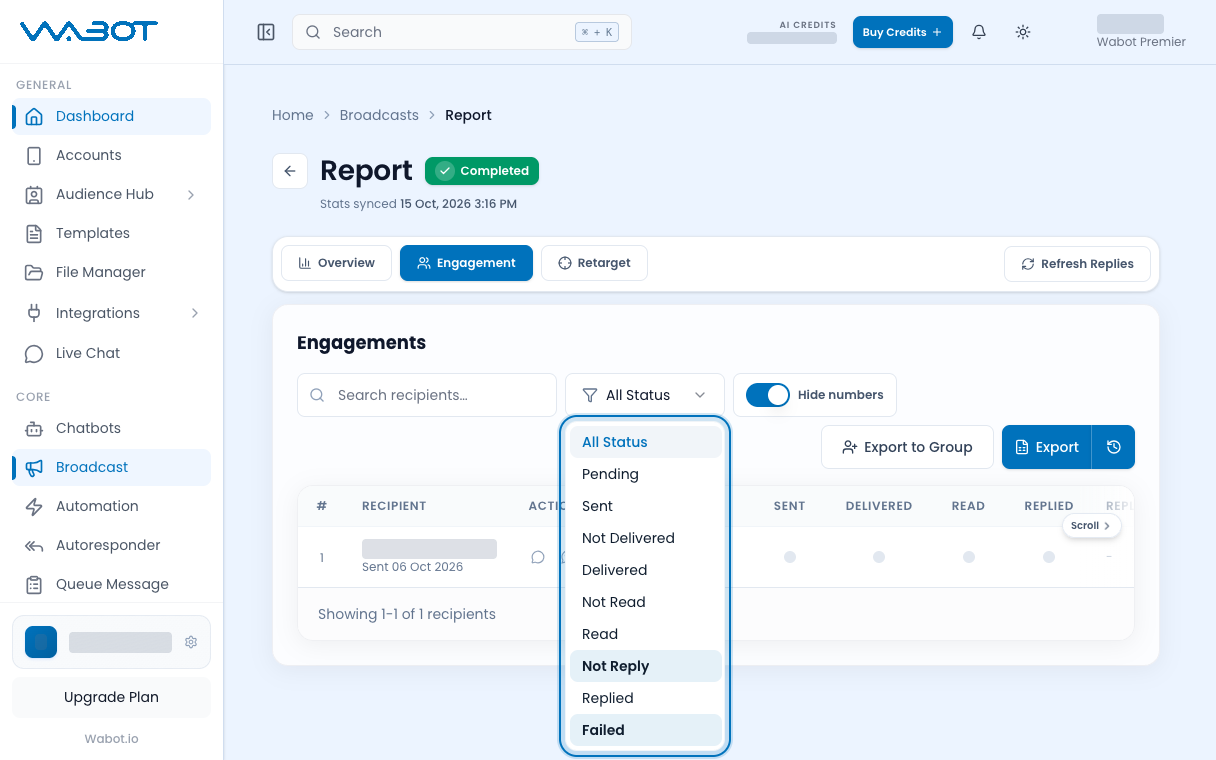Select Not Delivered status option

pos(646,538)
